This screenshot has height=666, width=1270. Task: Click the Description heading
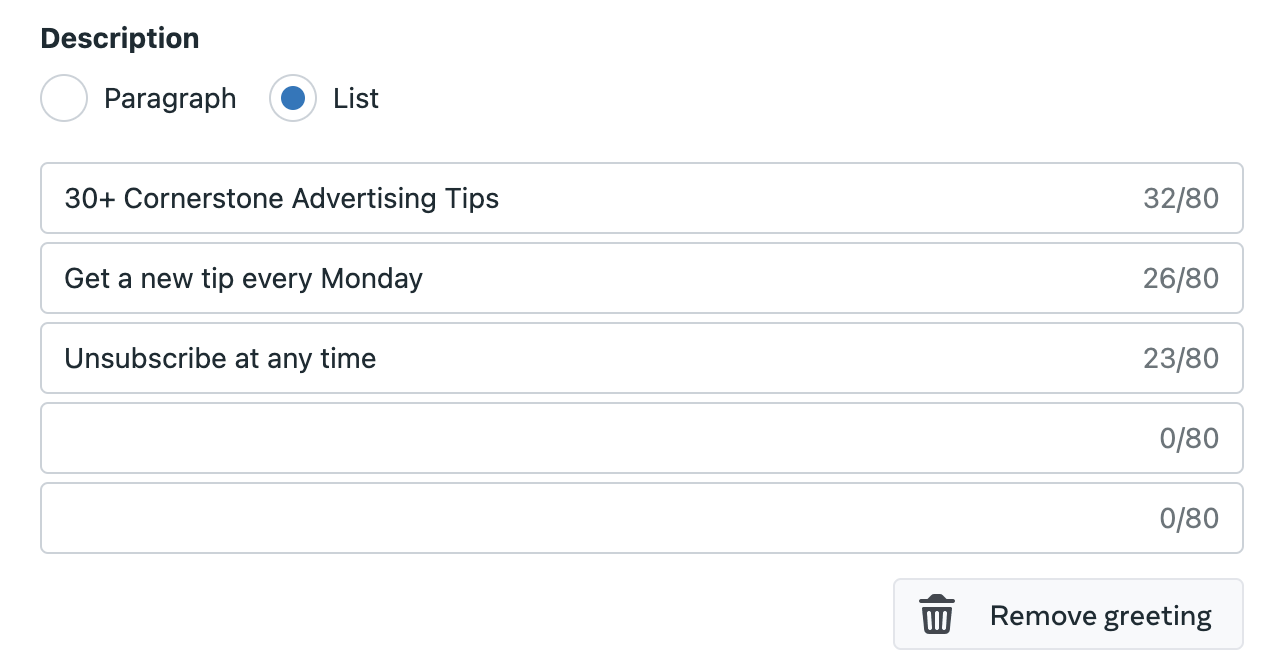pos(119,37)
